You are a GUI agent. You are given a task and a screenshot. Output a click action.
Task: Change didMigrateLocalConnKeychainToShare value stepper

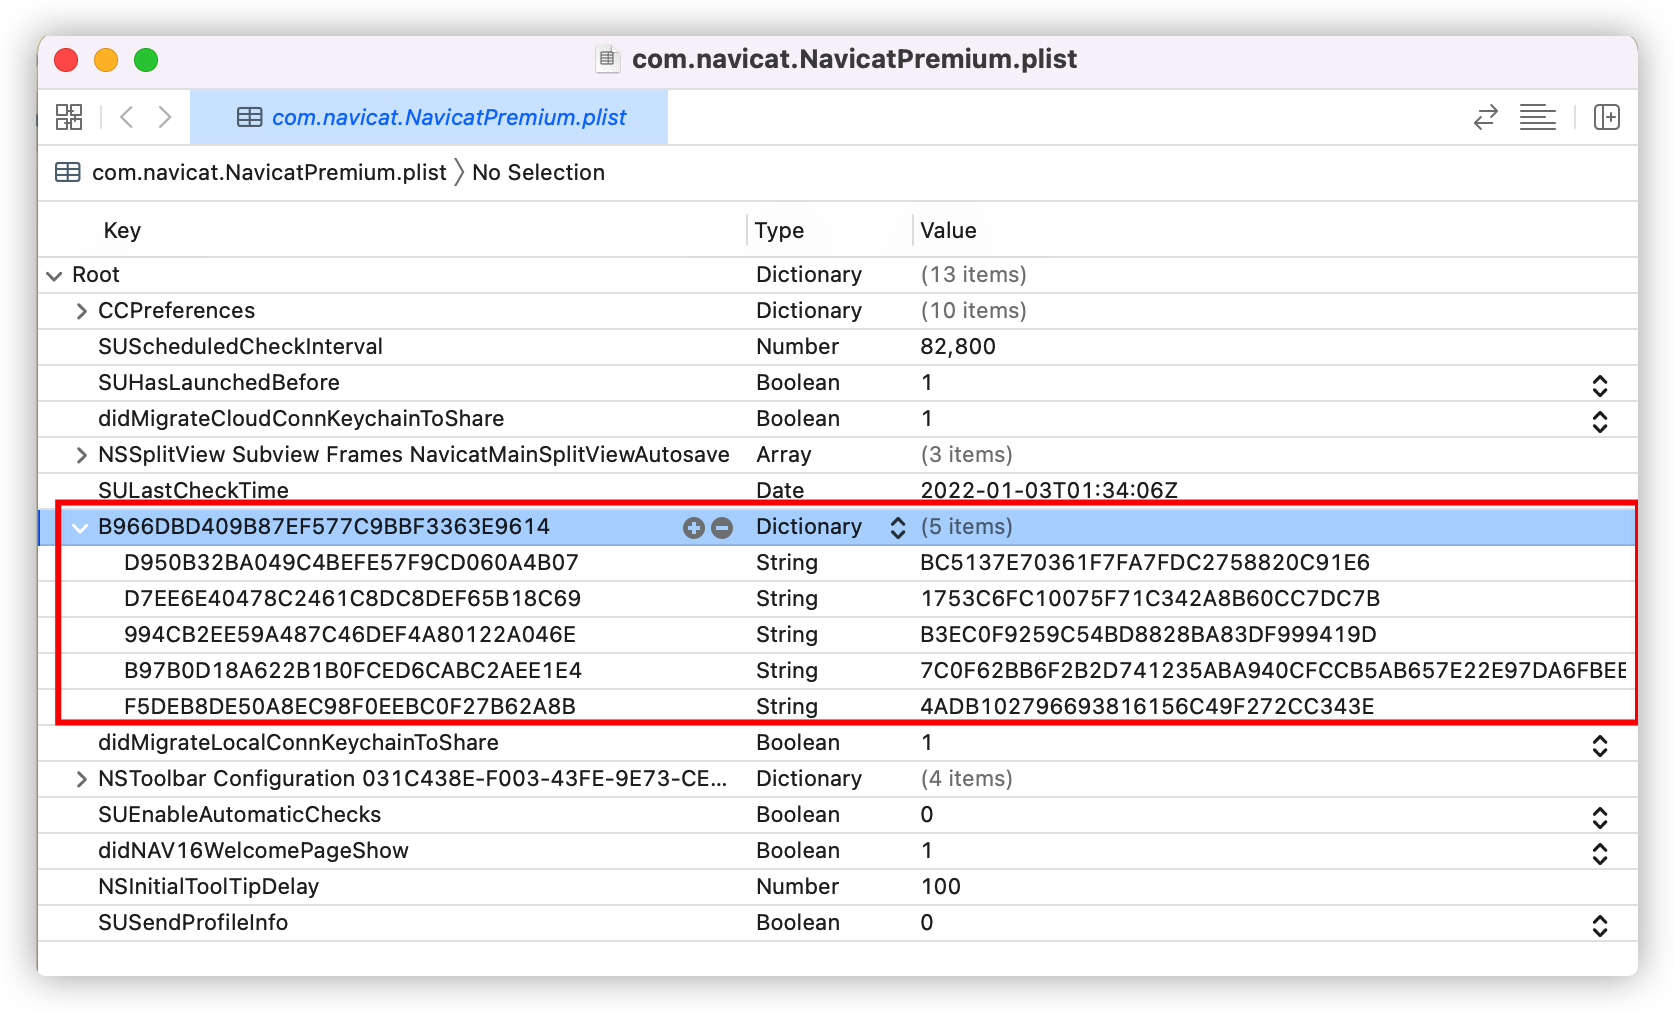coord(1600,745)
